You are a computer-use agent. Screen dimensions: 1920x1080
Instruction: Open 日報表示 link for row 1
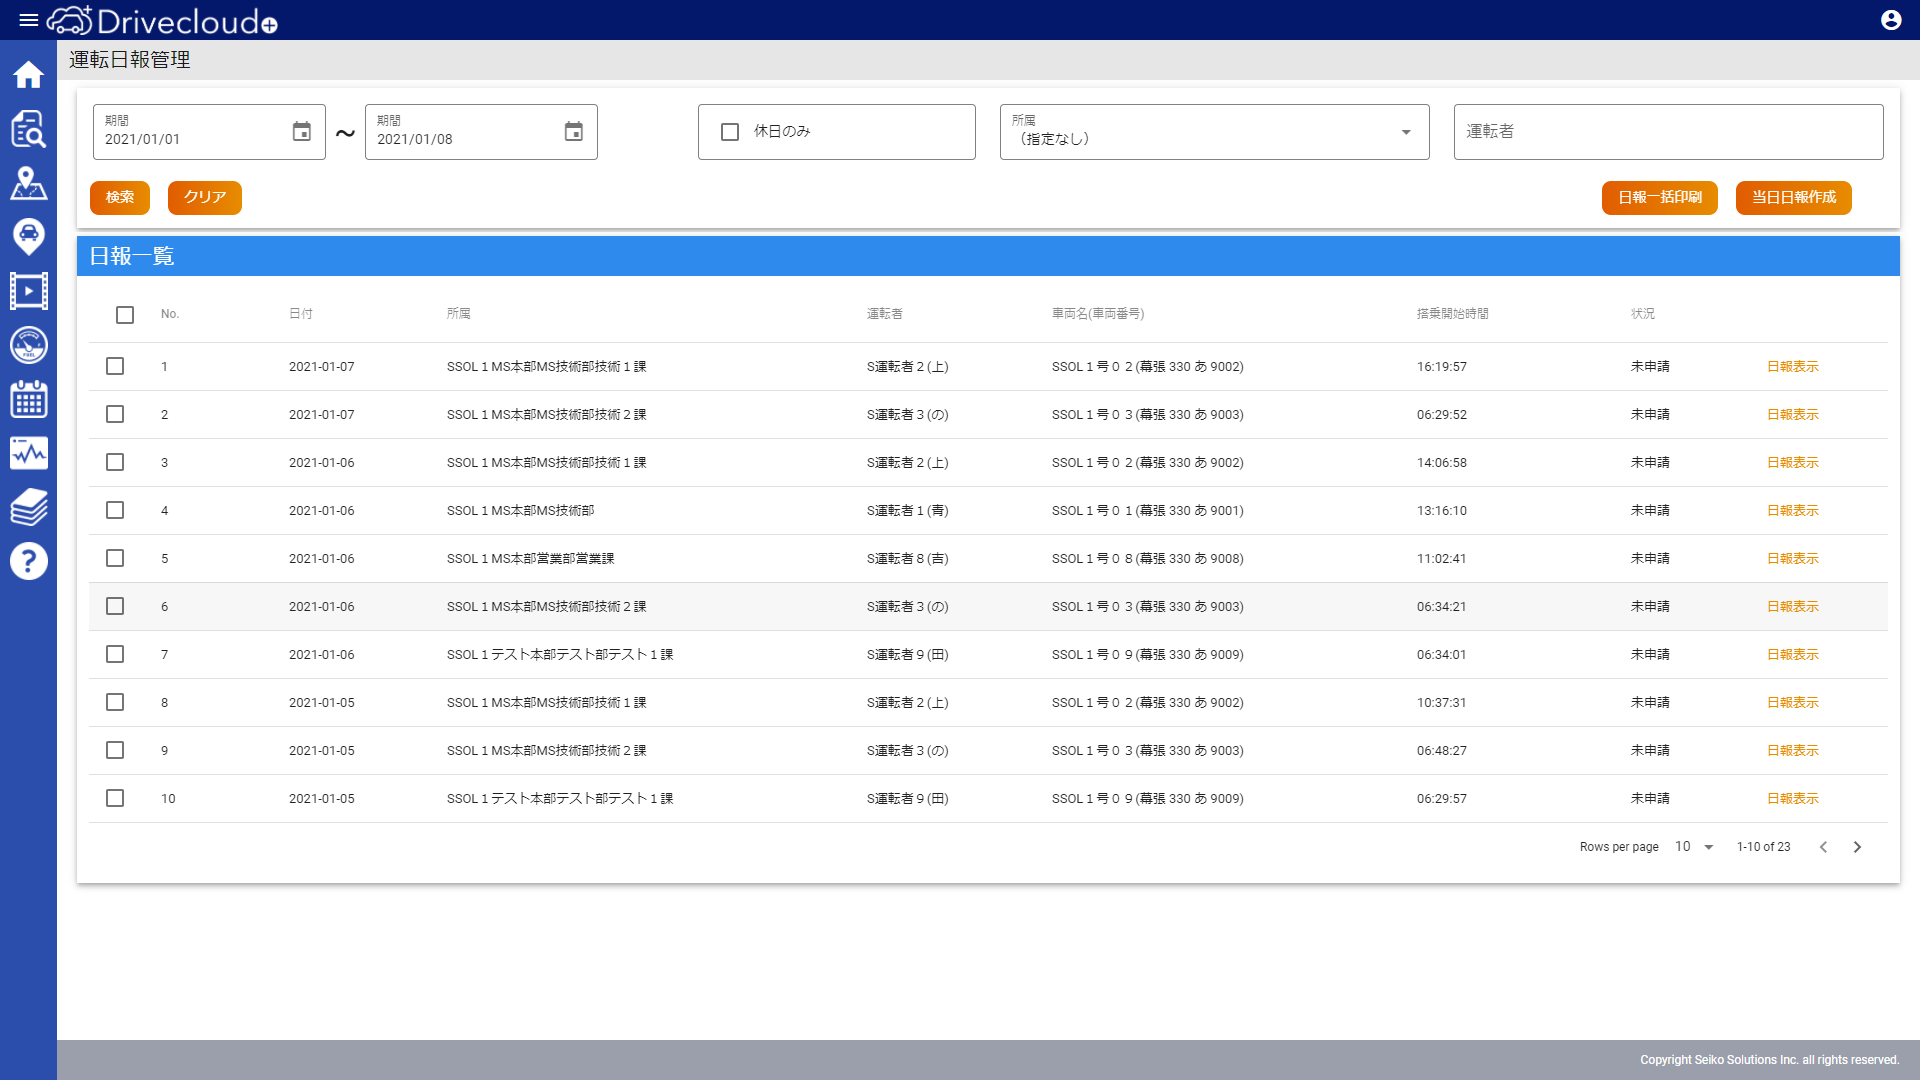coord(1792,367)
